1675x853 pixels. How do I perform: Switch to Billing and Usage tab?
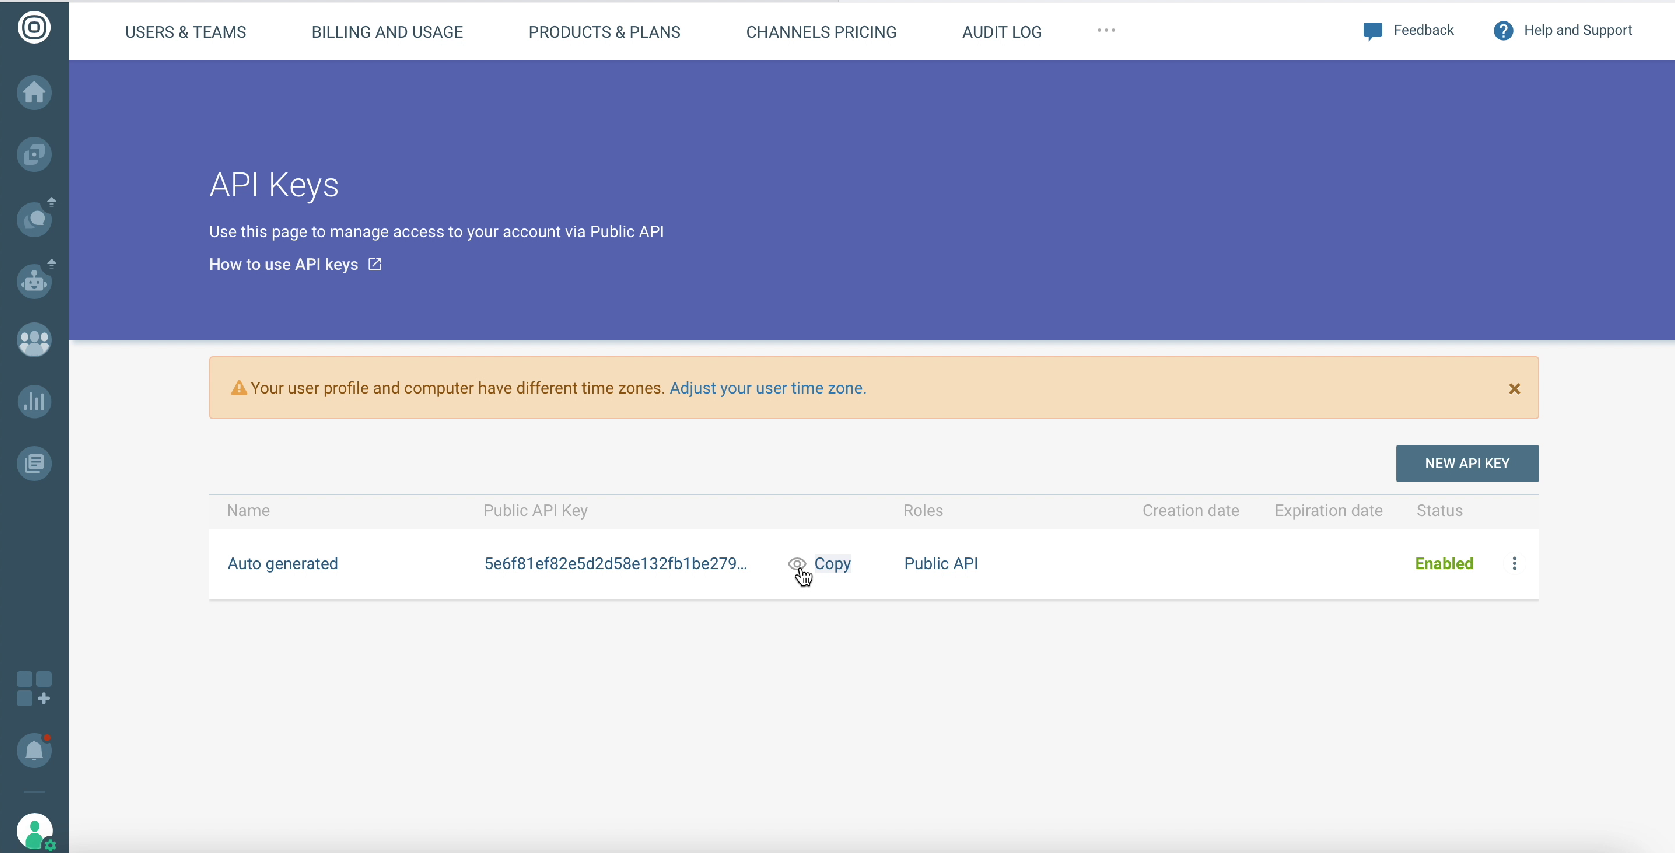pos(387,32)
